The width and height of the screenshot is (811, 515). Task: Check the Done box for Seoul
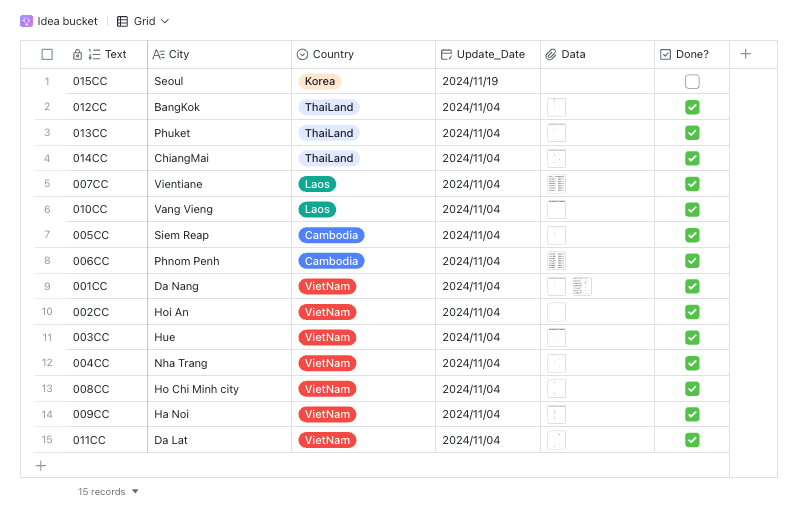[x=692, y=82]
